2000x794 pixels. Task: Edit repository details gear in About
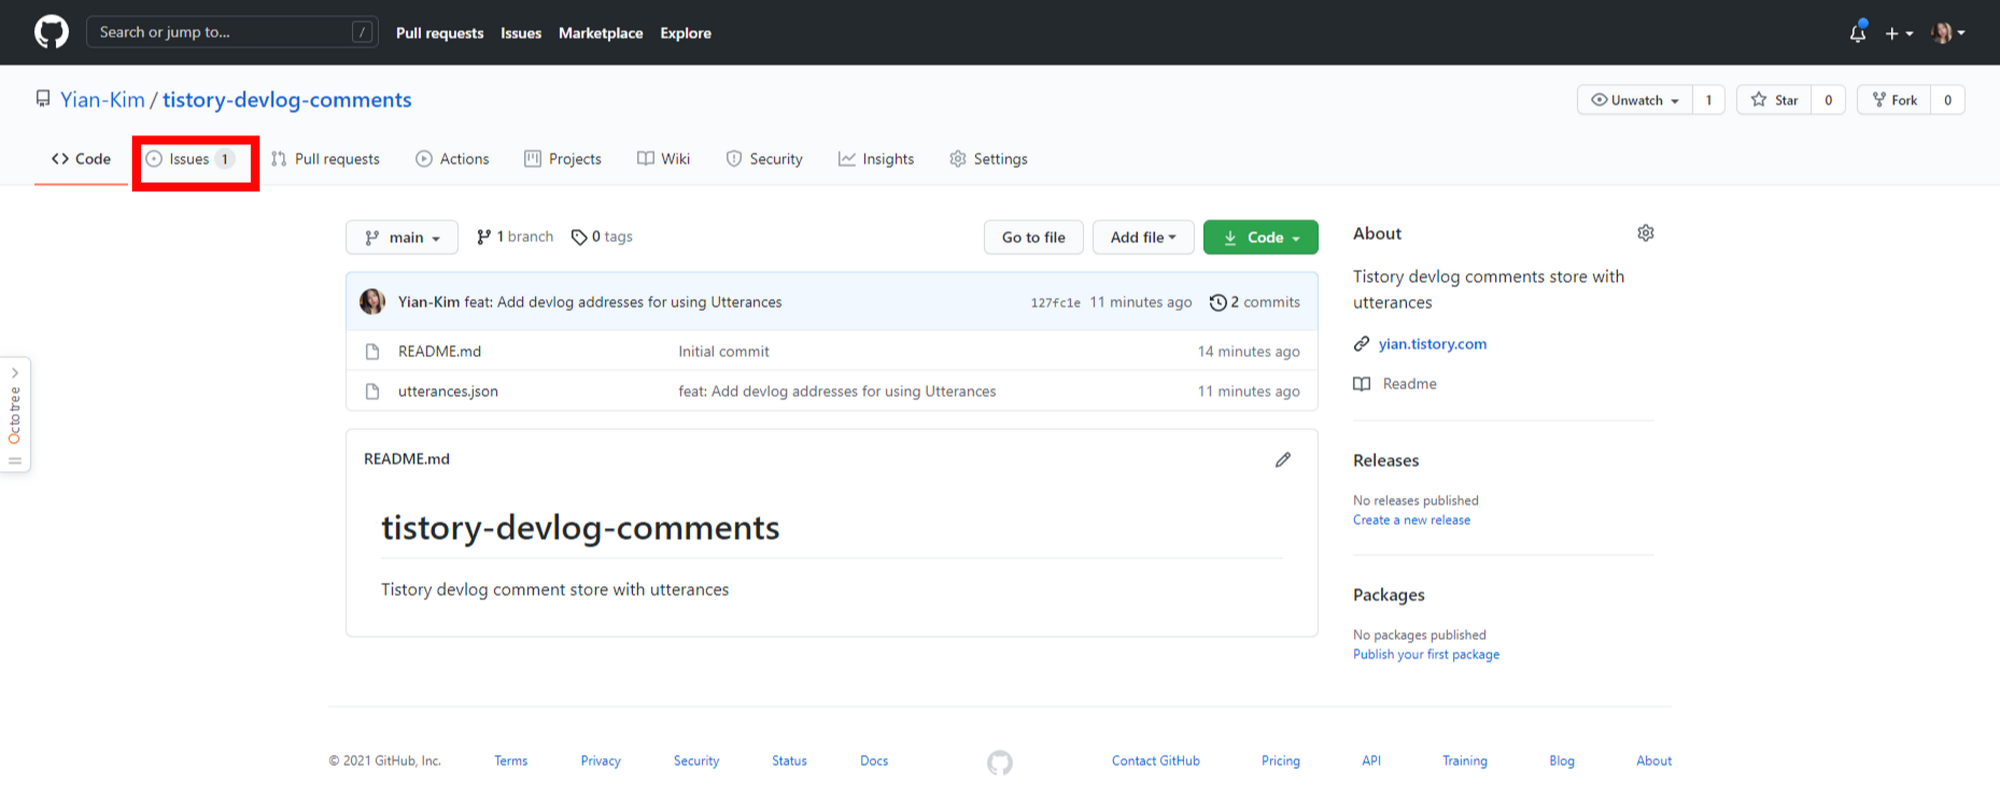[x=1645, y=233]
